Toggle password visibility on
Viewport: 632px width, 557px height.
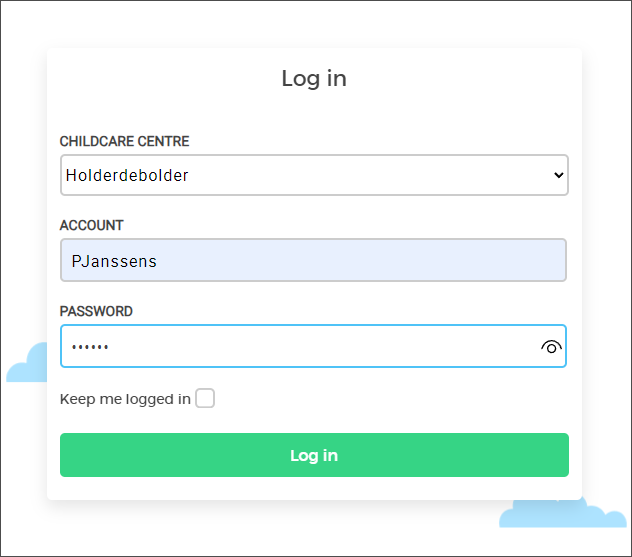[x=551, y=347]
